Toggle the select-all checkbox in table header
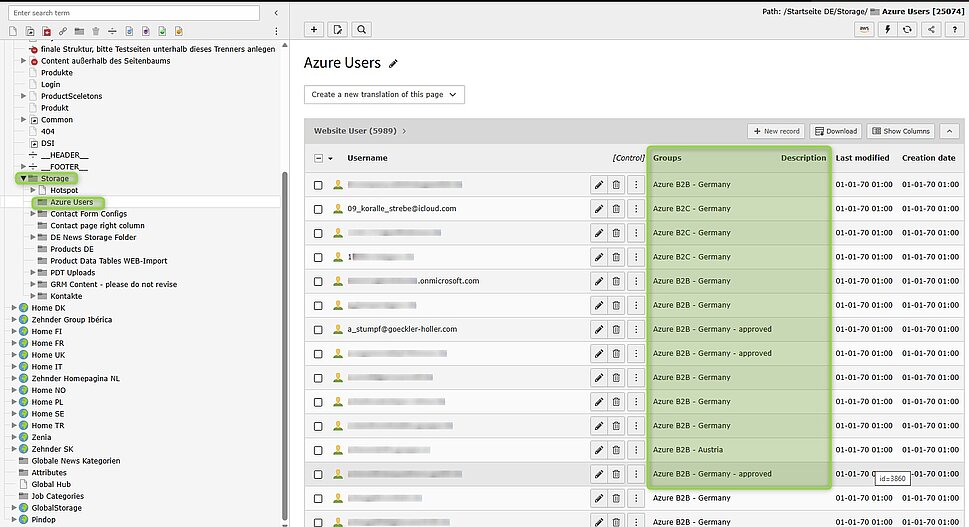The image size is (969, 527). click(319, 158)
